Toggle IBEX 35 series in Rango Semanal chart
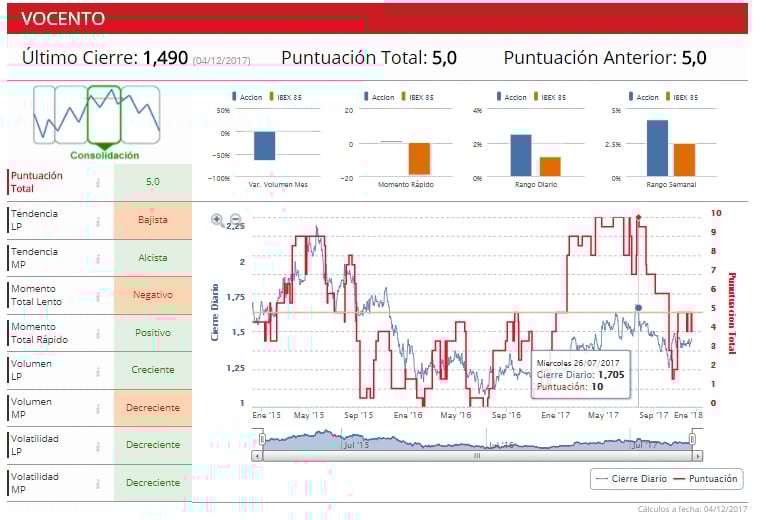 682,97
